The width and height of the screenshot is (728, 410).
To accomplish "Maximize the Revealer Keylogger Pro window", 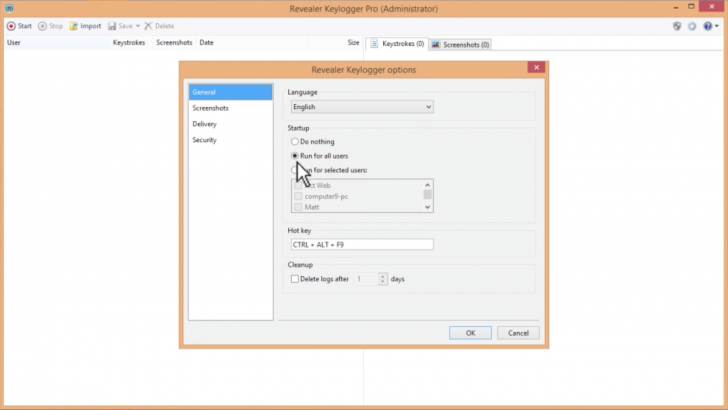I will pyautogui.click(x=691, y=7).
